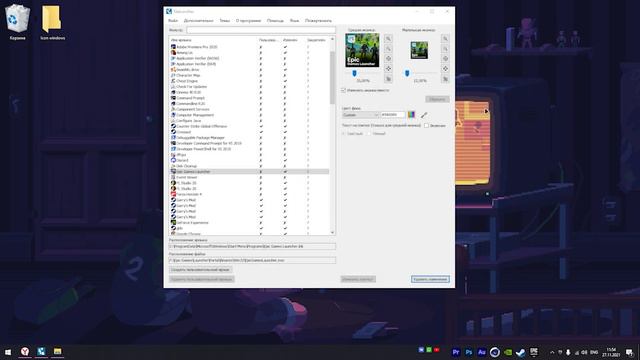The height and width of the screenshot is (360, 640).
Task: Zoom out the small icon preview
Action: pyautogui.click(x=445, y=49)
